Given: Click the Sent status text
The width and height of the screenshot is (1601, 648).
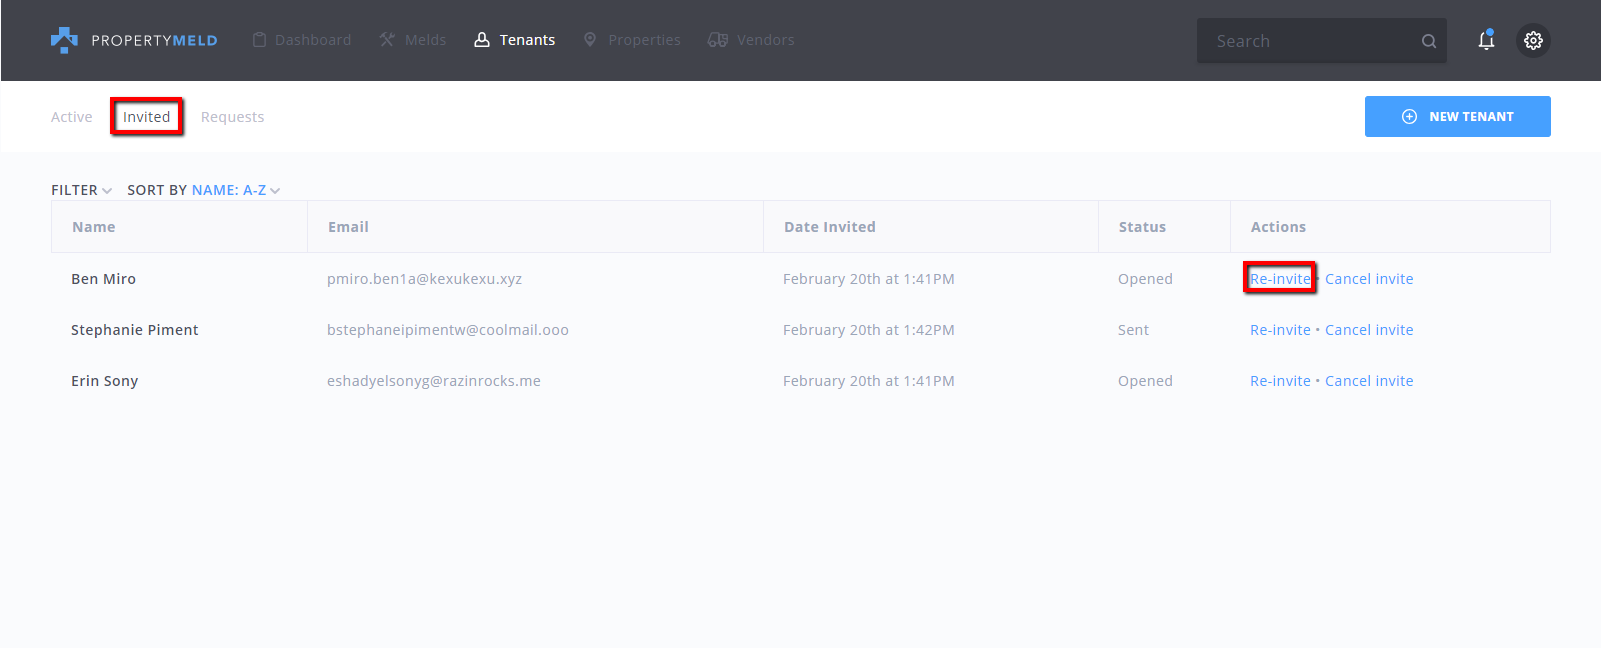Looking at the screenshot, I should click(x=1133, y=330).
